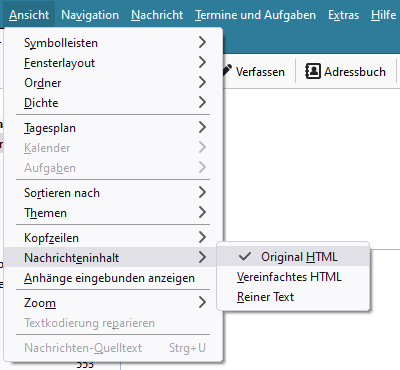Open the Nachricht menu in menu bar
Screen dimensions: 400x370
point(157,15)
